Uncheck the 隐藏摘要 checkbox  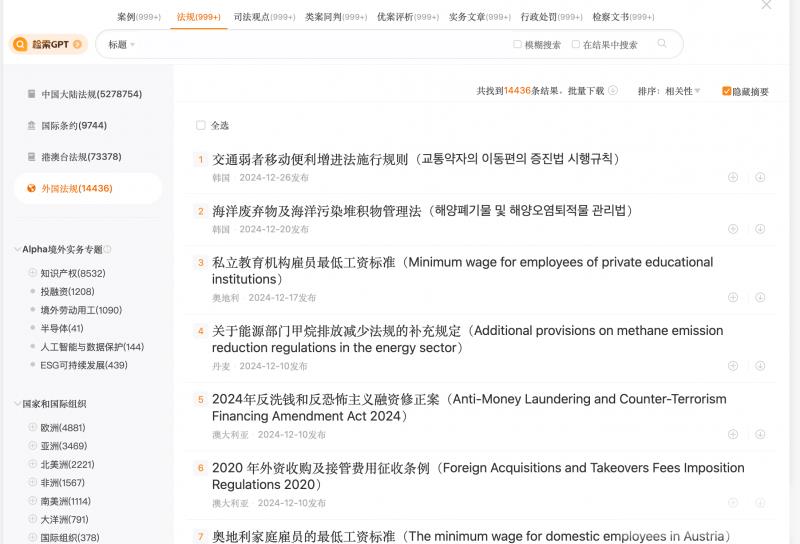(727, 91)
